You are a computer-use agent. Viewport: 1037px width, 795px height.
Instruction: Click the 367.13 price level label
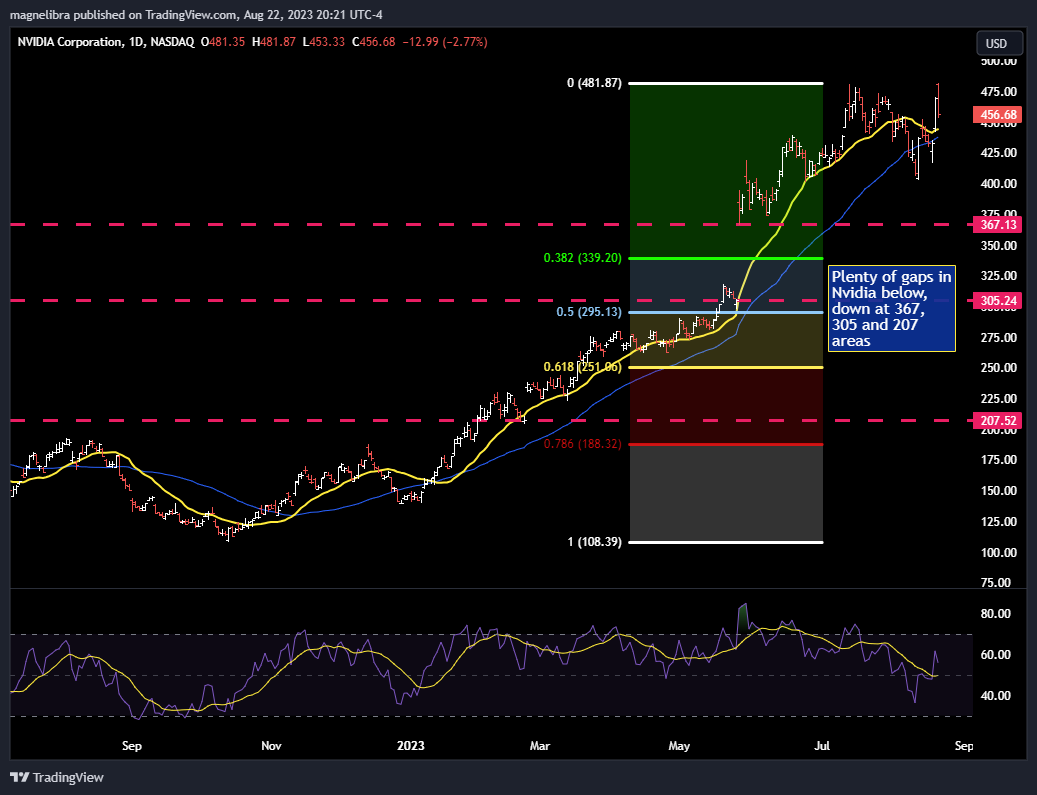click(x=998, y=225)
